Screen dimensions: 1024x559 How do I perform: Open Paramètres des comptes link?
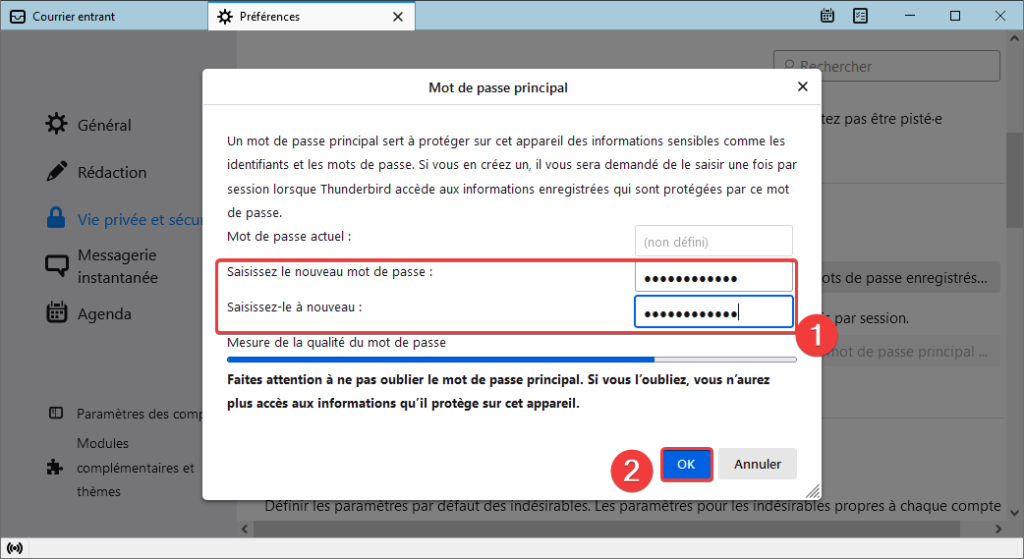[139, 414]
